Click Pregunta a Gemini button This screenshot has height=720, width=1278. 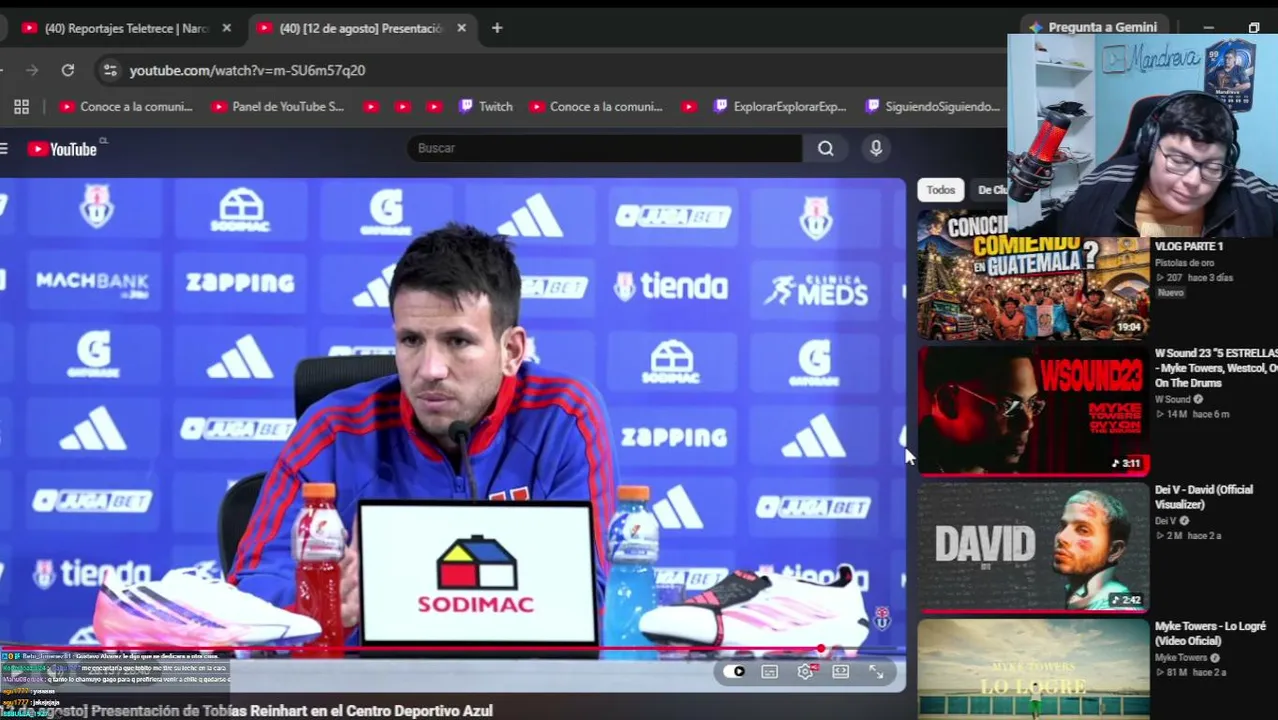(1093, 27)
